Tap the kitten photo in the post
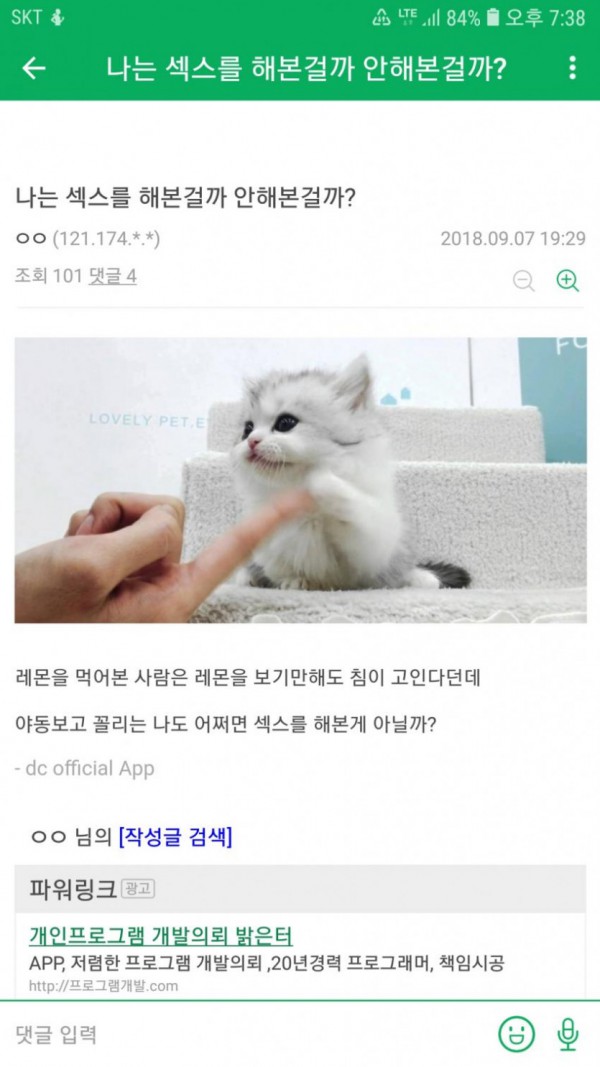This screenshot has height=1067, width=600. pyautogui.click(x=300, y=480)
